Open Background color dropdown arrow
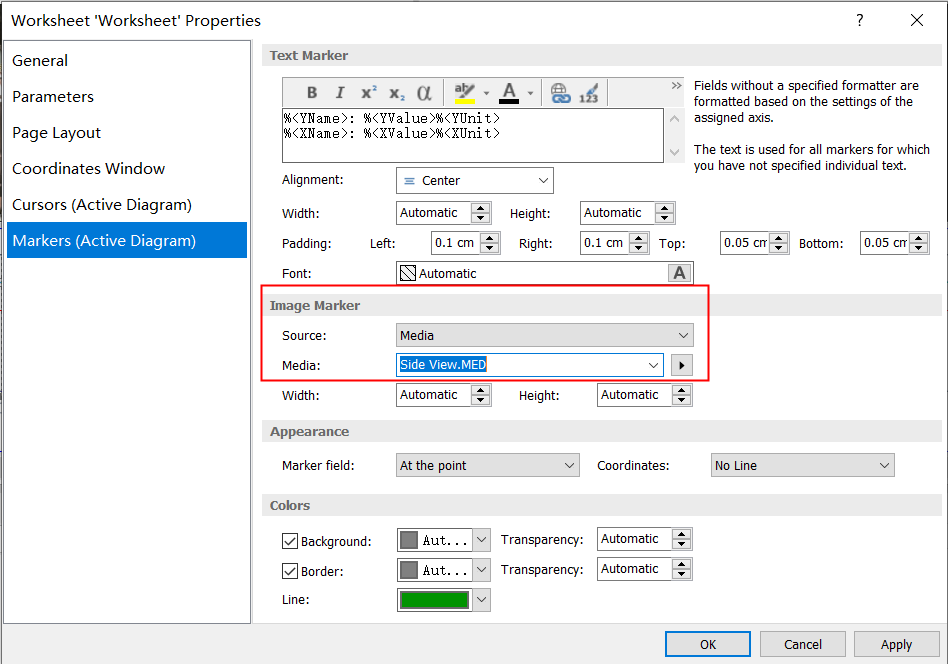 [481, 540]
